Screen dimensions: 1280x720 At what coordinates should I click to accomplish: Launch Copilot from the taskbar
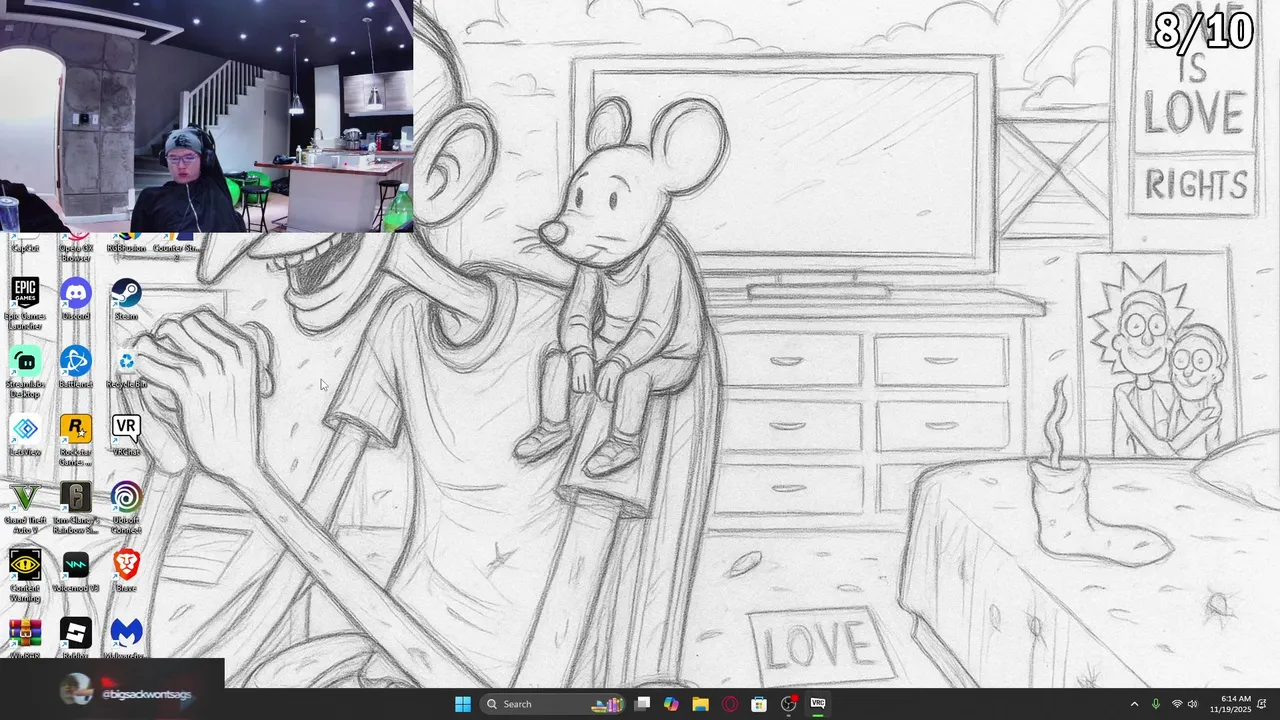click(671, 704)
